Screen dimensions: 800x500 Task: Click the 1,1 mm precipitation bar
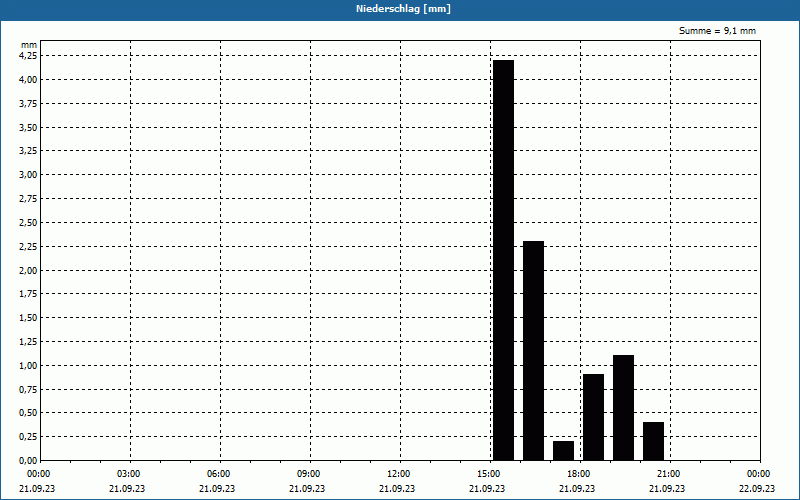[623, 408]
